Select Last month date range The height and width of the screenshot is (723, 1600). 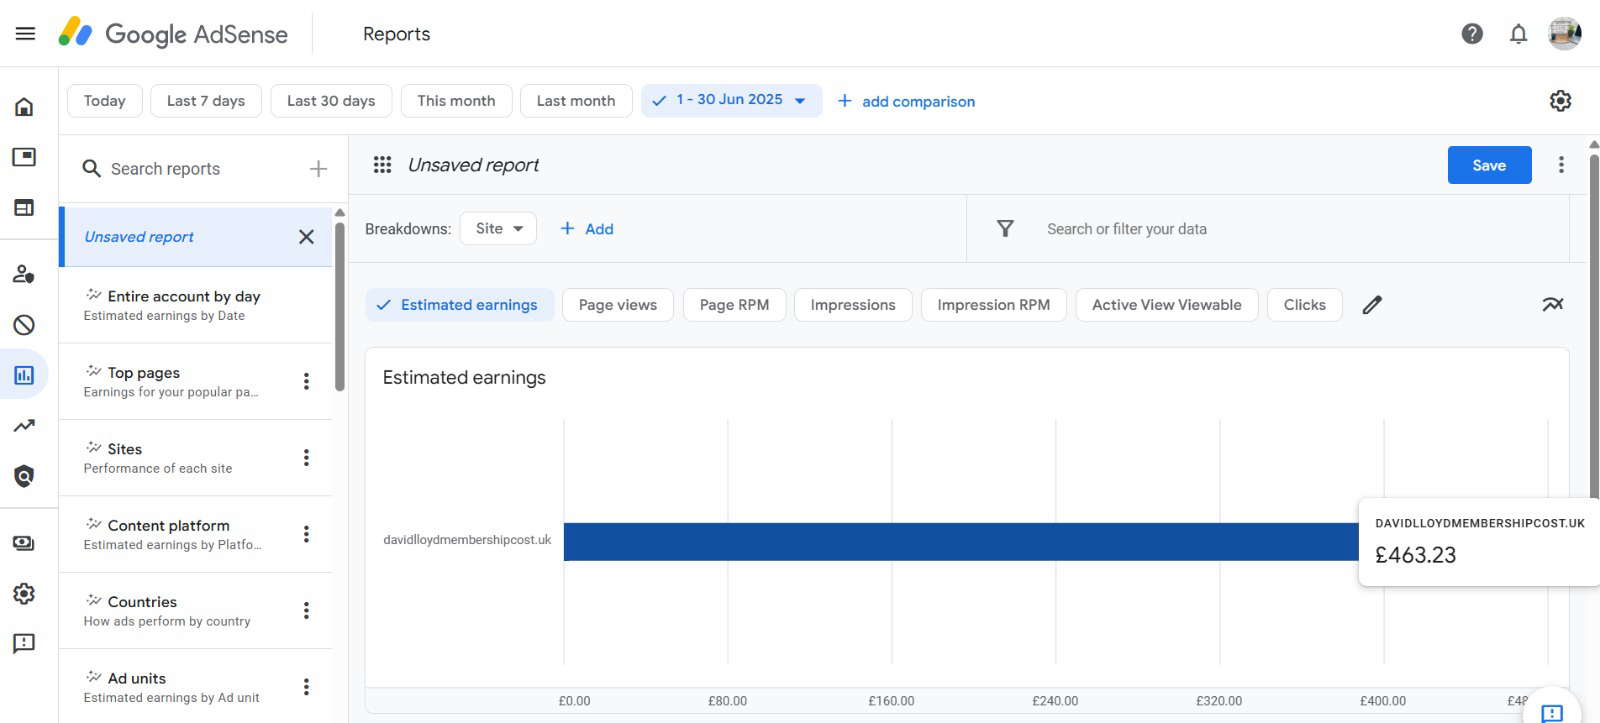[576, 101]
